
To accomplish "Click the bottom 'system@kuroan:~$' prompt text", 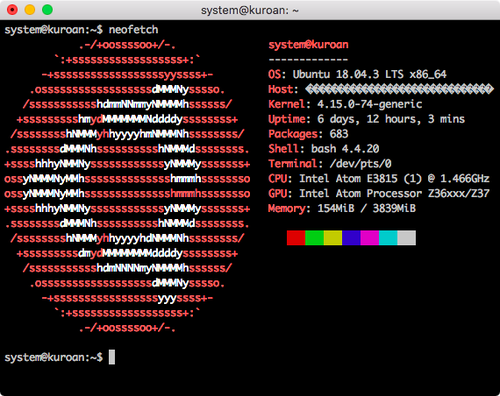I will pyautogui.click(x=54, y=358).
